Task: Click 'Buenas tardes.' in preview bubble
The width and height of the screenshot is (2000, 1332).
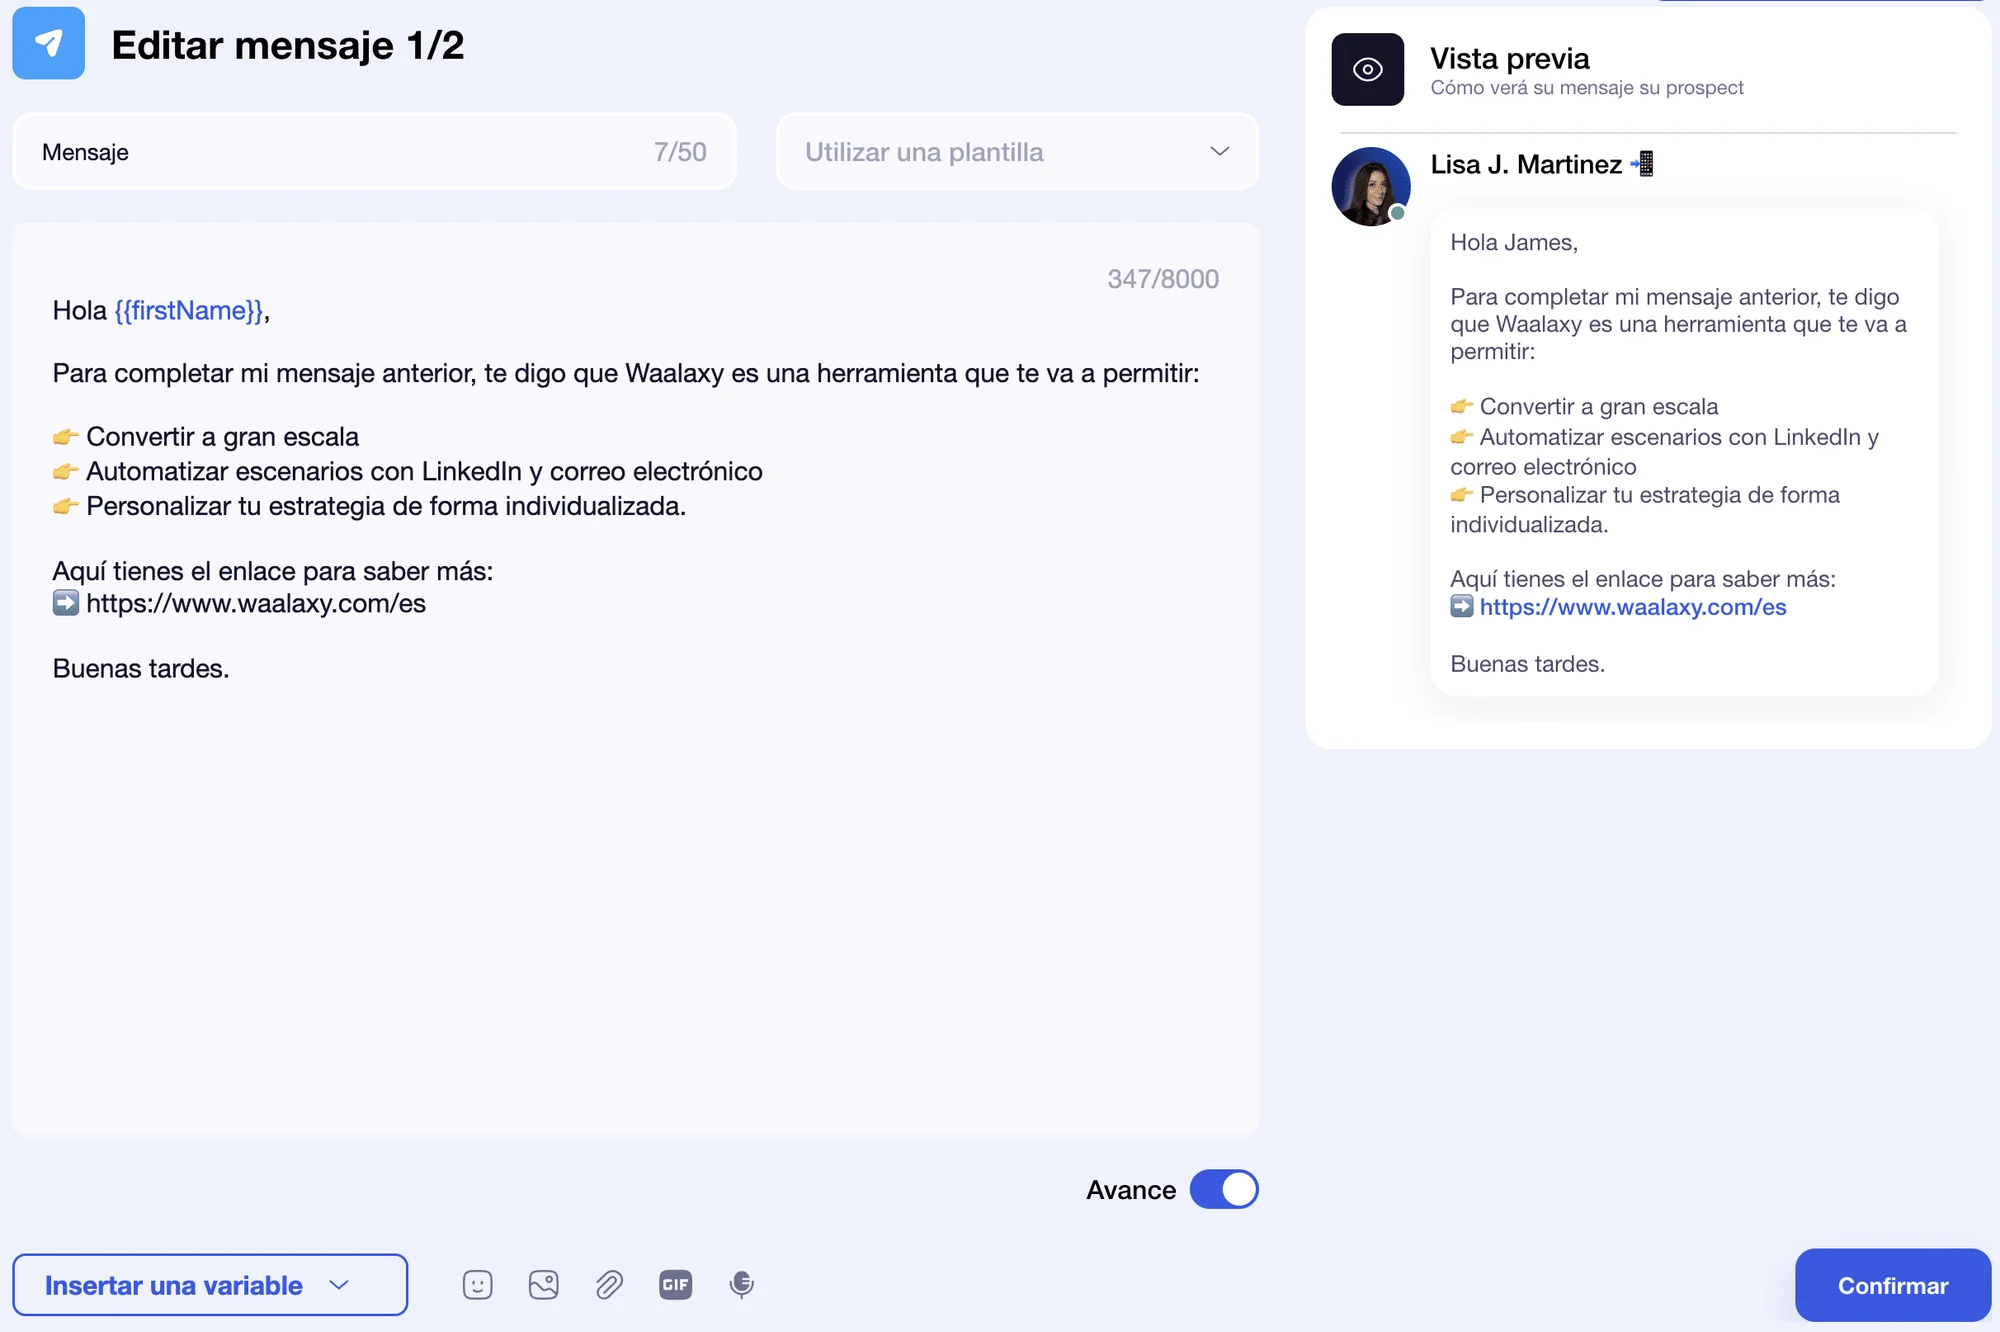Action: [1527, 664]
